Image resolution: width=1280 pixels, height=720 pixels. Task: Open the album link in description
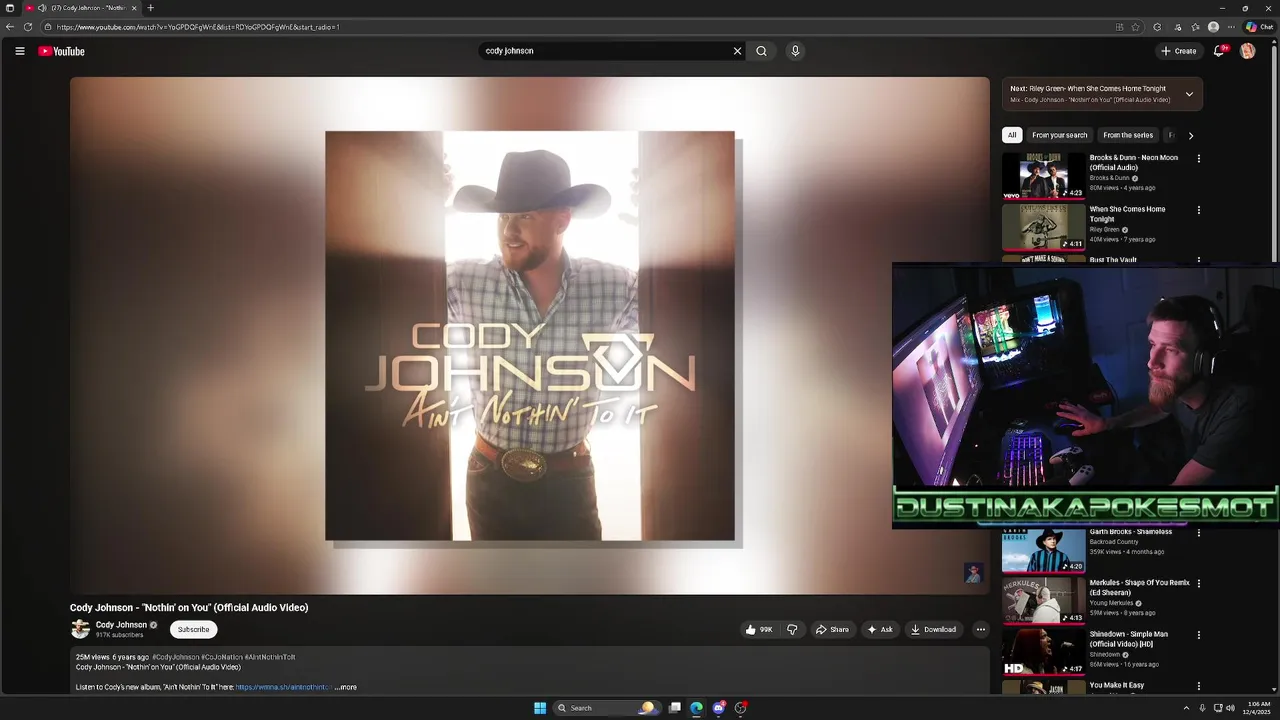(283, 687)
